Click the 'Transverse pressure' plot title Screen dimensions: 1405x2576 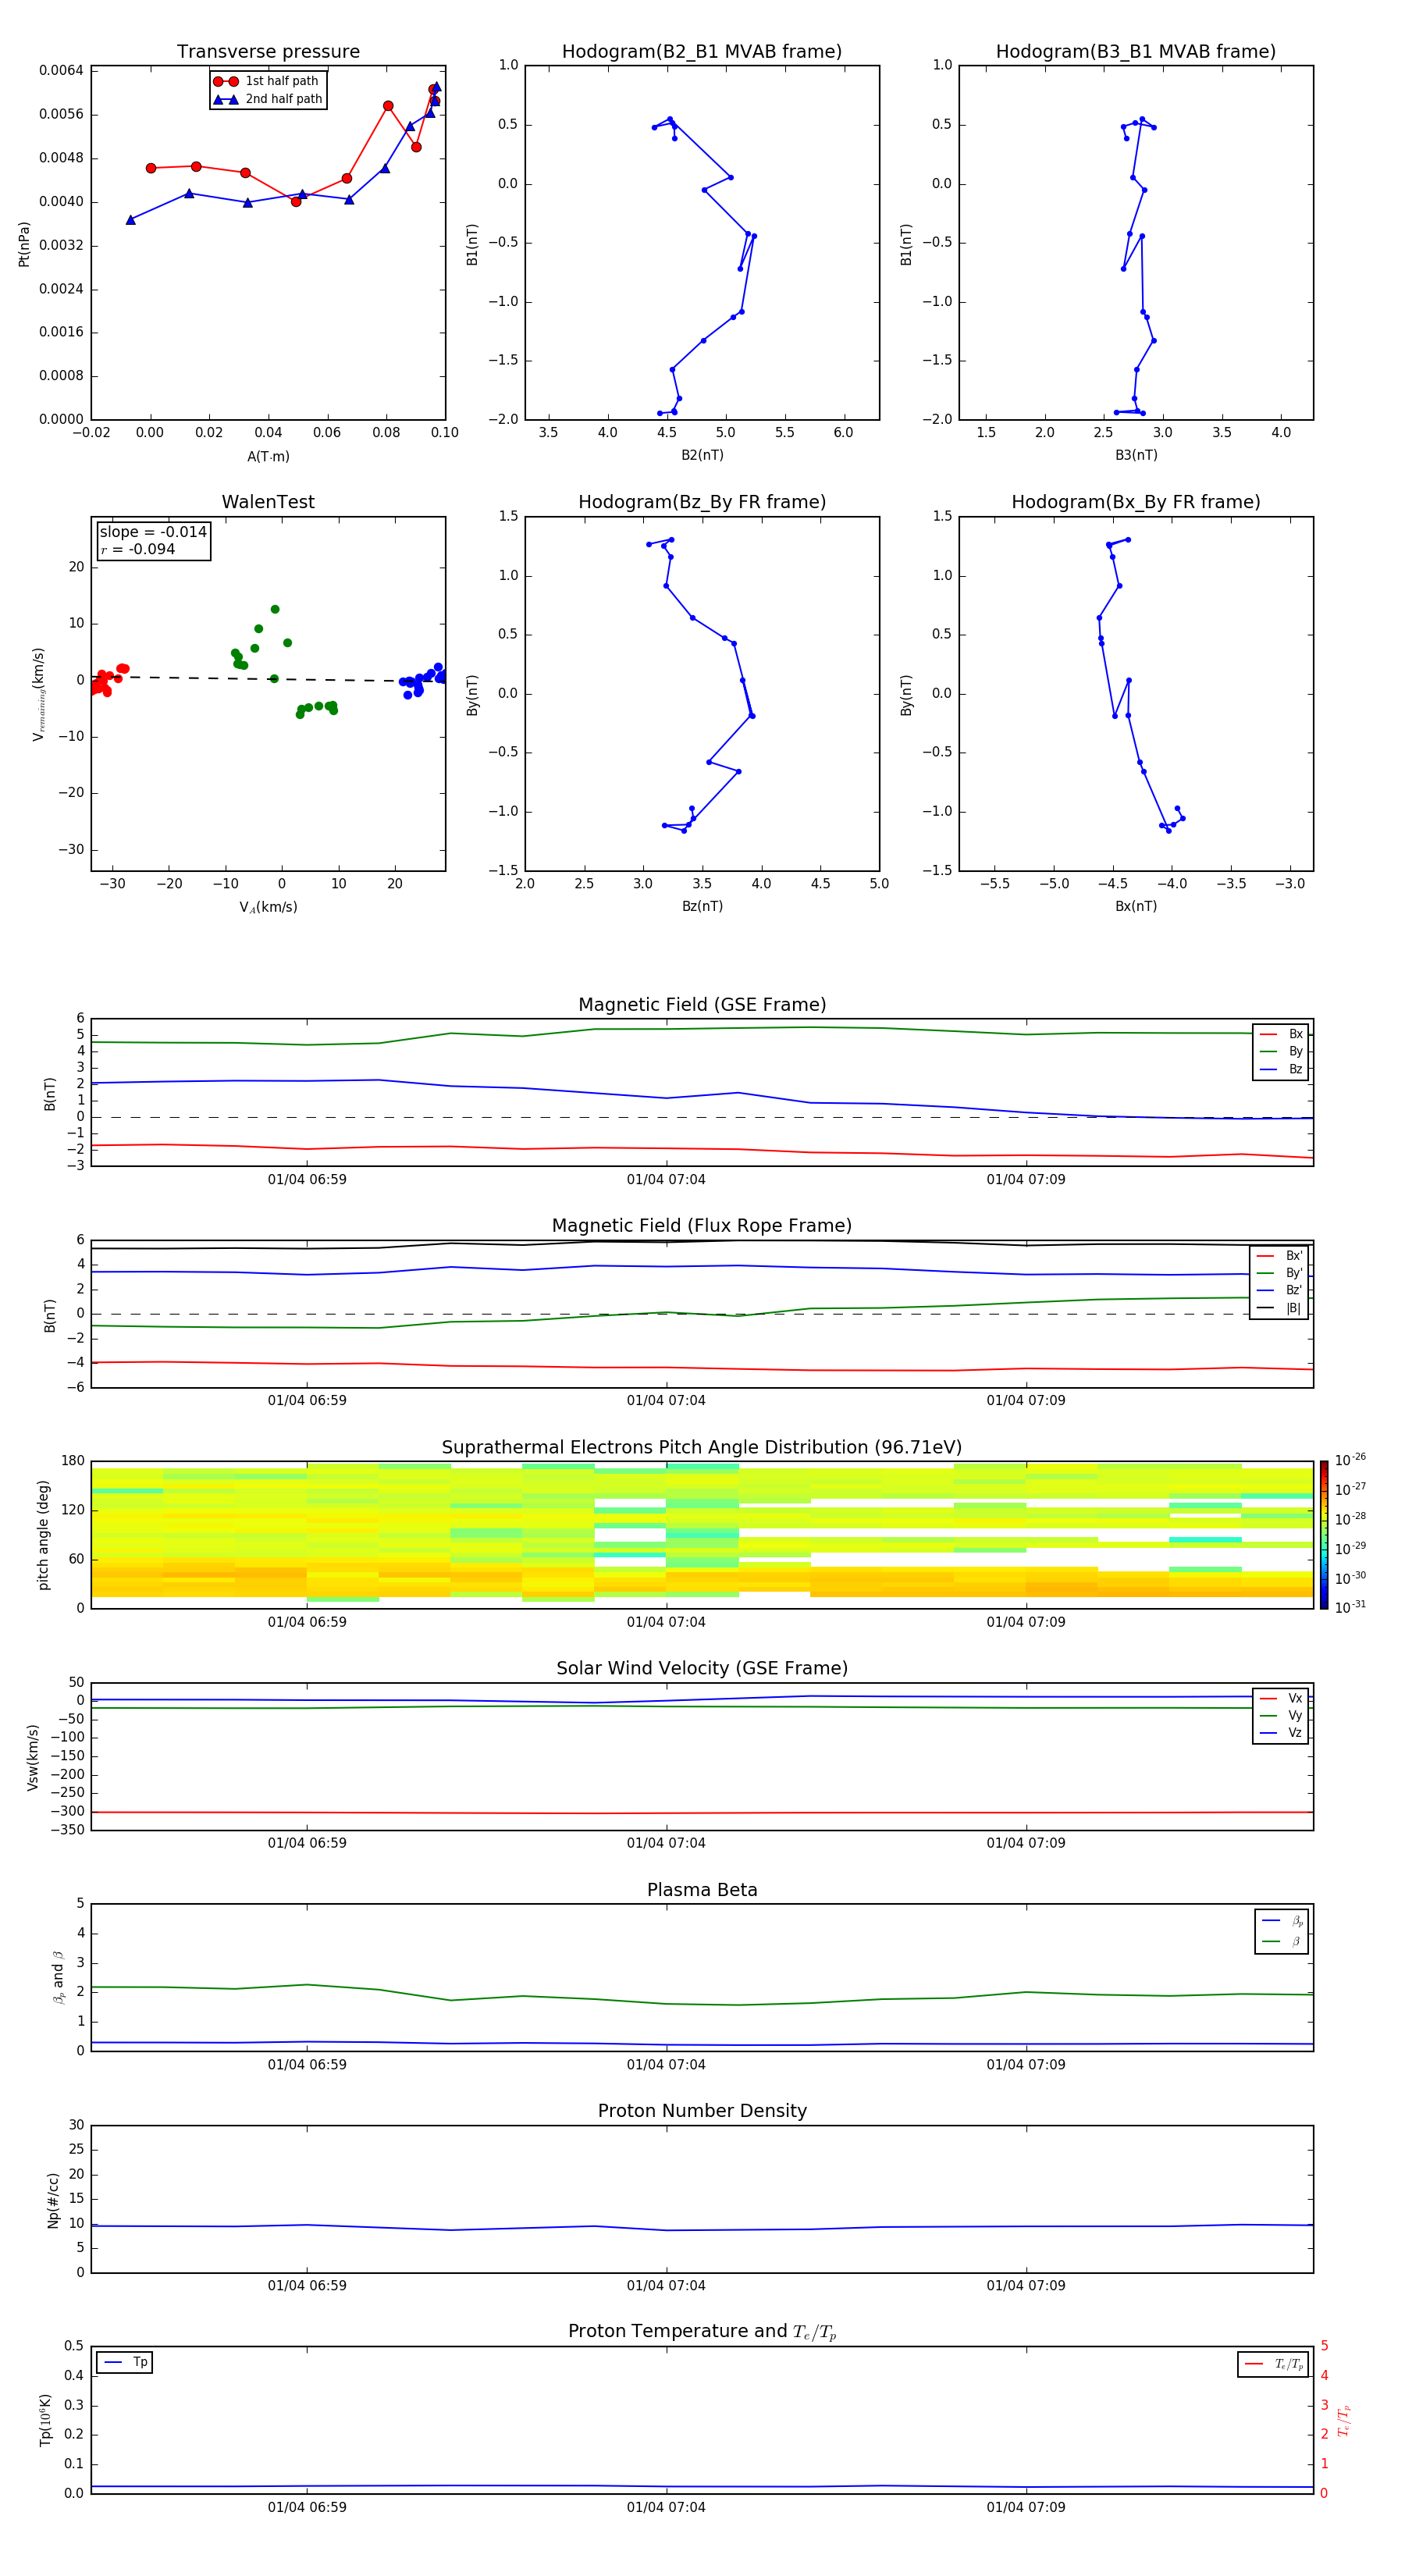pos(268,51)
